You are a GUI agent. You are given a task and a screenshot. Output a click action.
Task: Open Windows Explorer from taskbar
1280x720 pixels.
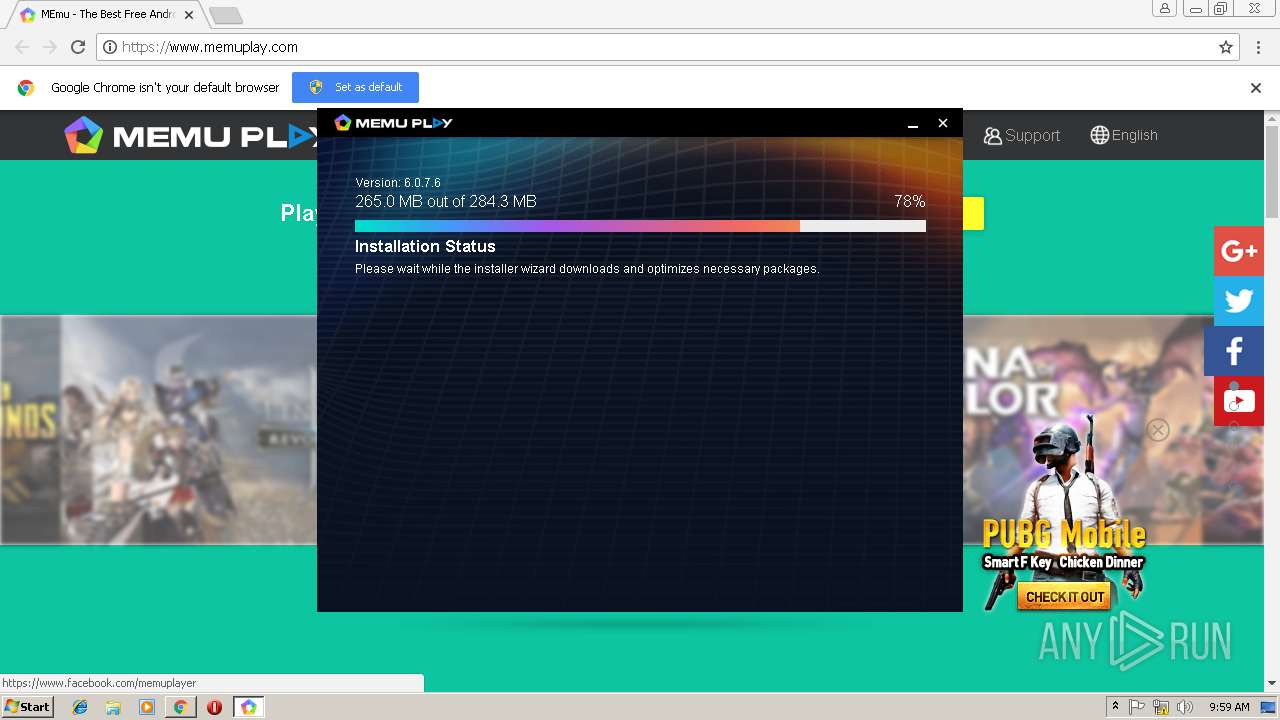tap(113, 707)
